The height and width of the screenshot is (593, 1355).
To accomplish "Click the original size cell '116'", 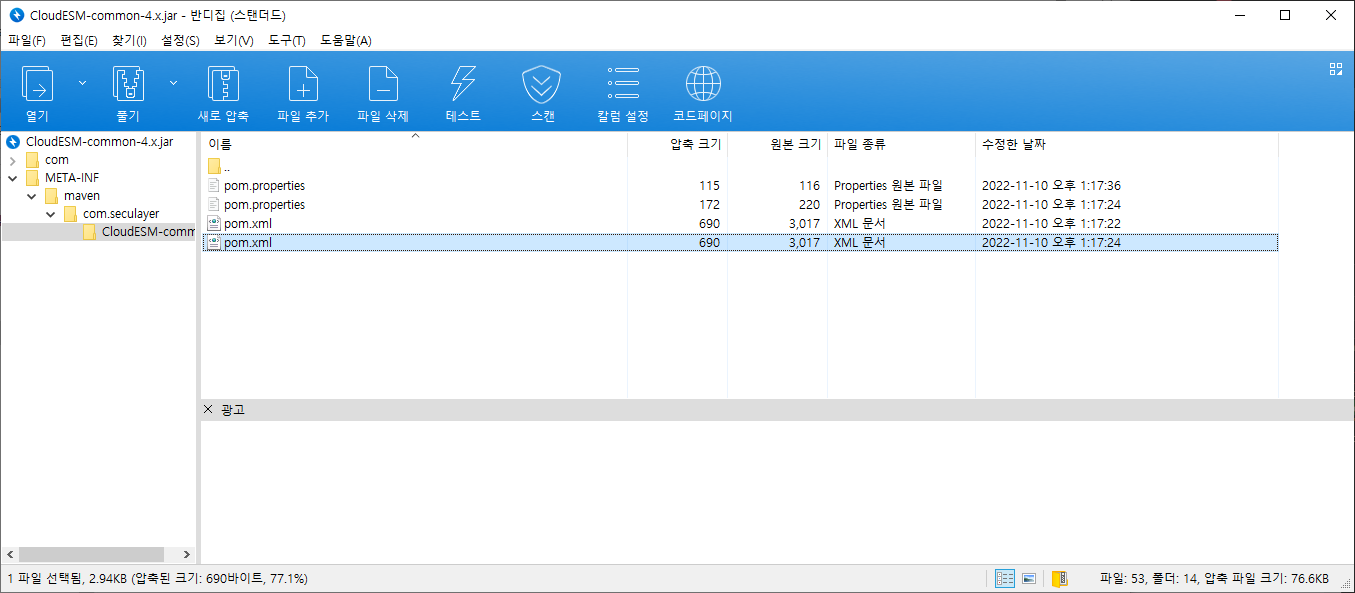I will pos(808,186).
